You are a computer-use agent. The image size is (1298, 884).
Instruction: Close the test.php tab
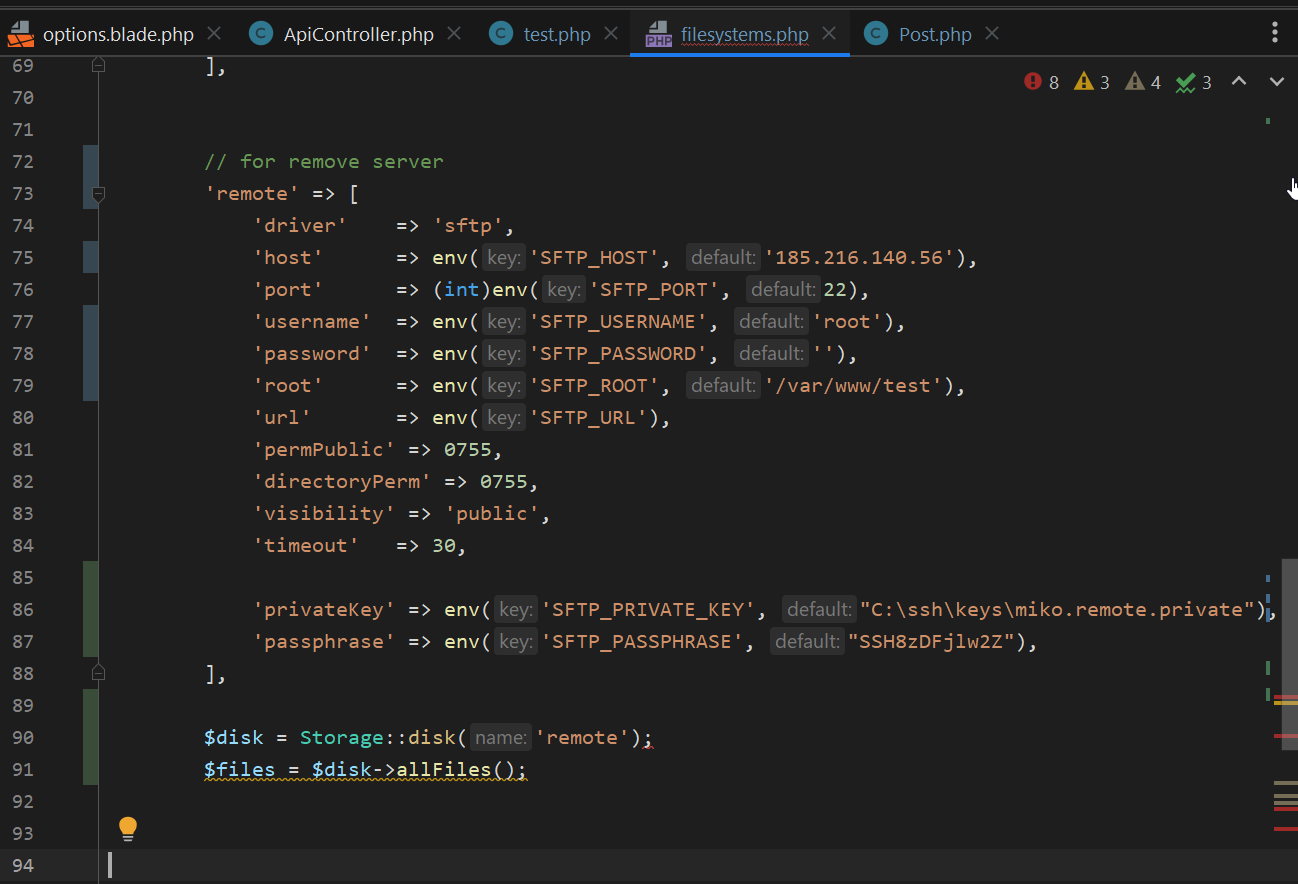(611, 34)
